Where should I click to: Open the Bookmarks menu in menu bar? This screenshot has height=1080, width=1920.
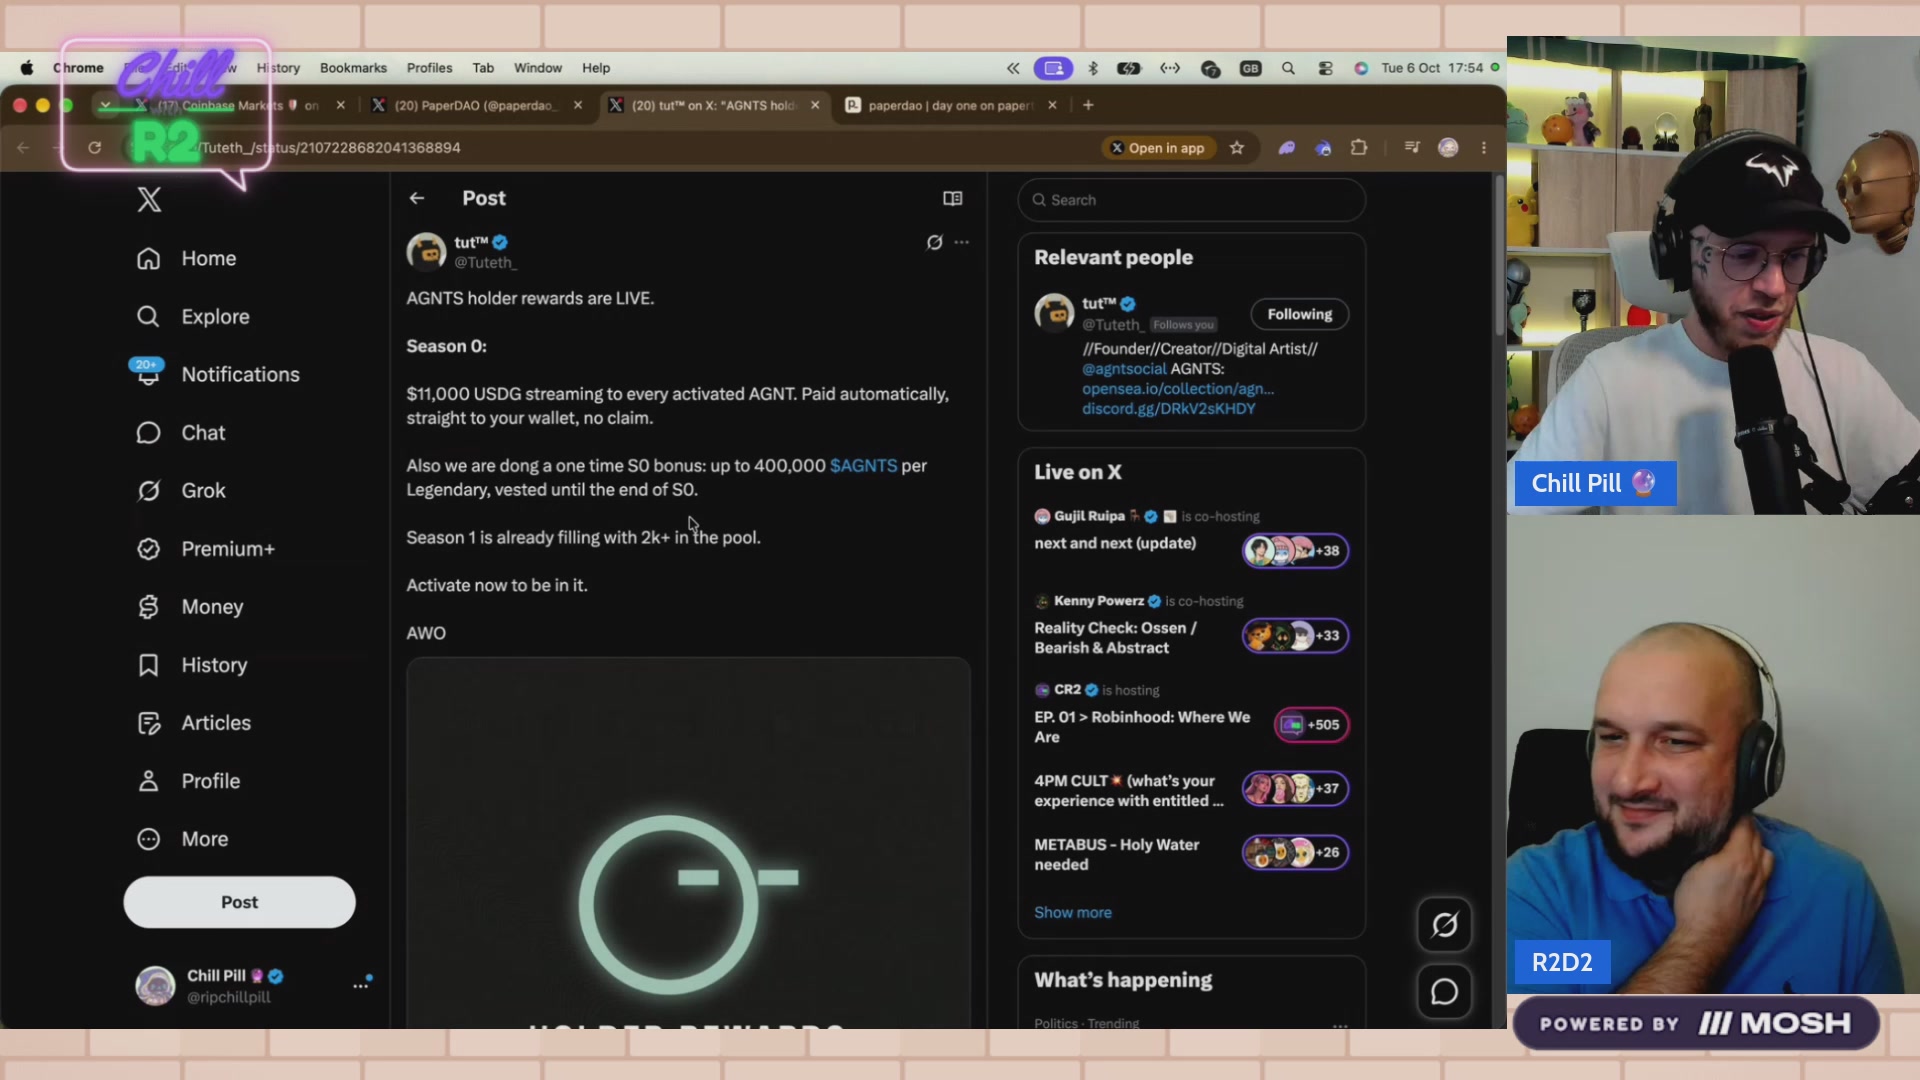coord(353,68)
